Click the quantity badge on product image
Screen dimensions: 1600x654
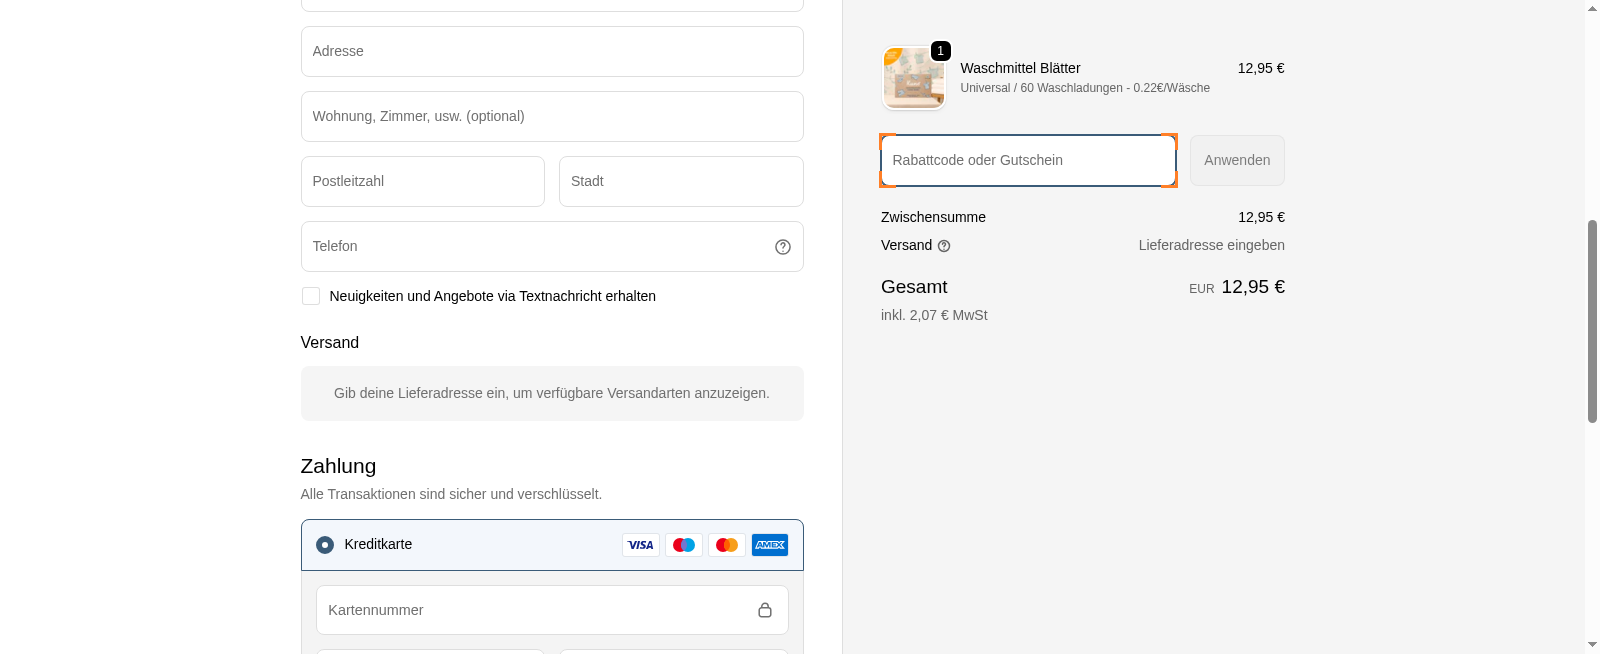940,51
